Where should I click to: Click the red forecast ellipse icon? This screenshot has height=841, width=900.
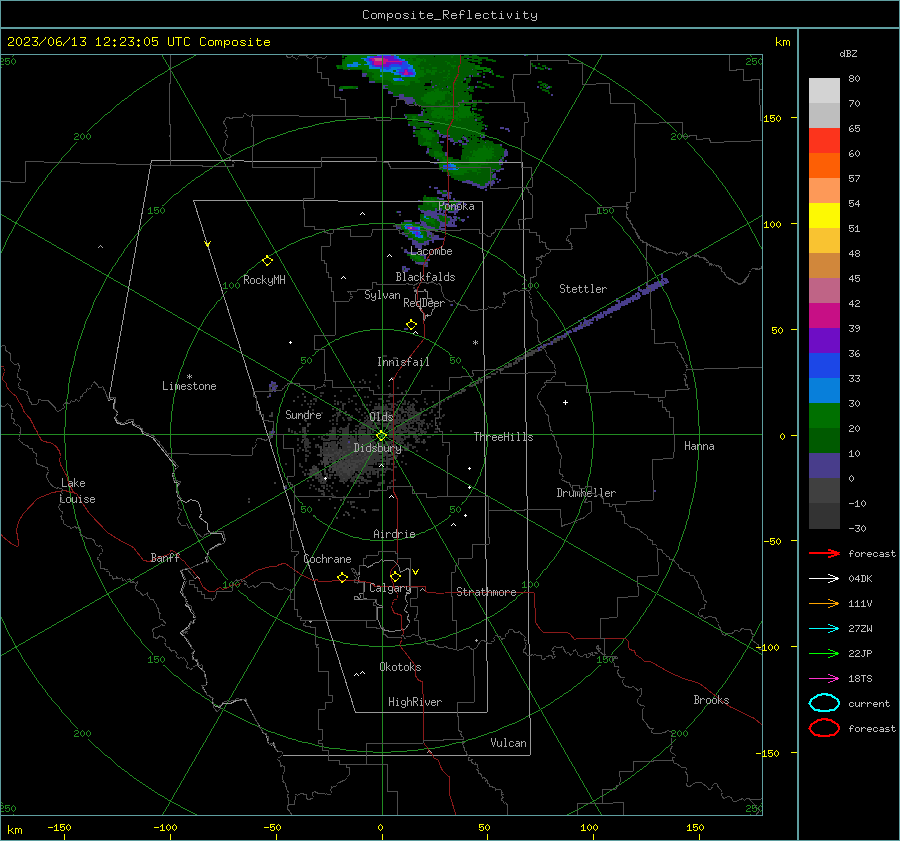pyautogui.click(x=824, y=728)
